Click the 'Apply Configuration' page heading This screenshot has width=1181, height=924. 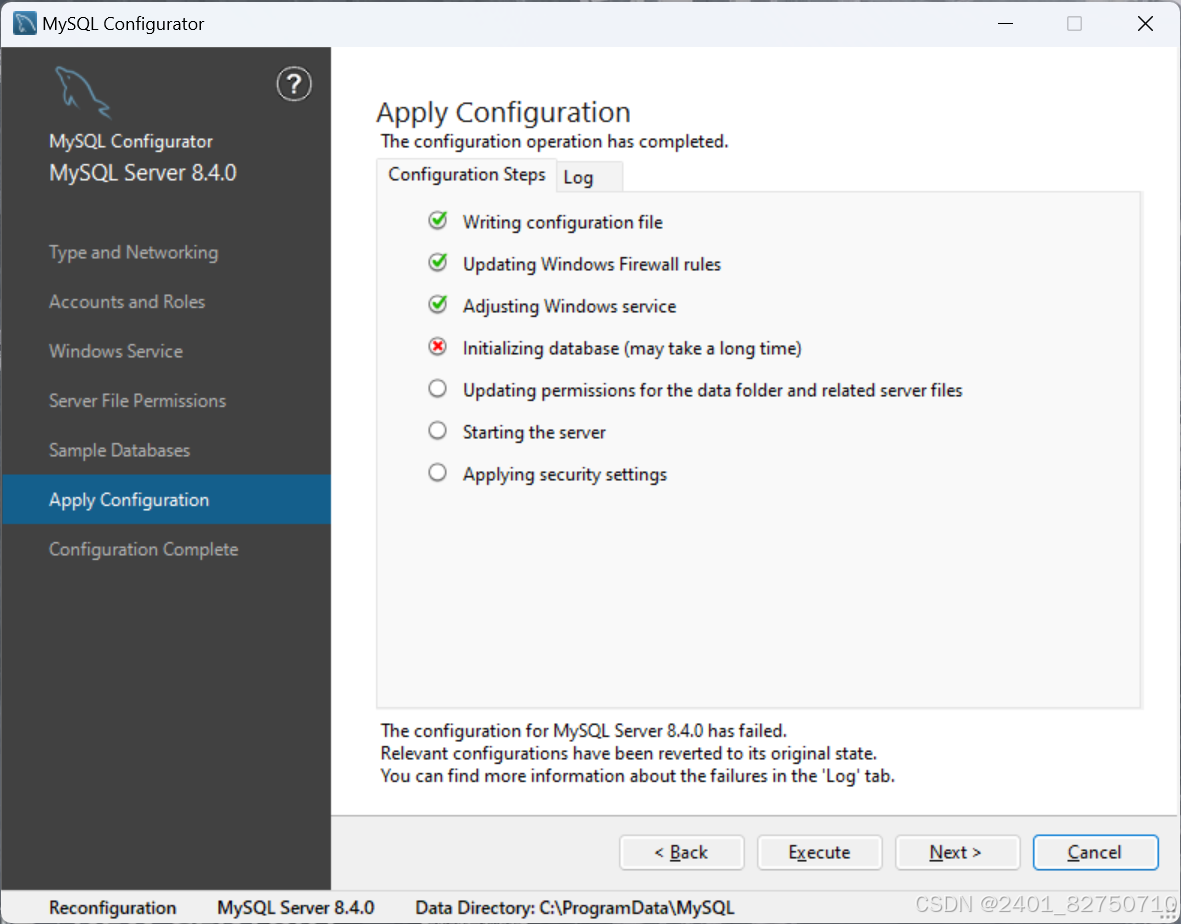click(x=503, y=112)
